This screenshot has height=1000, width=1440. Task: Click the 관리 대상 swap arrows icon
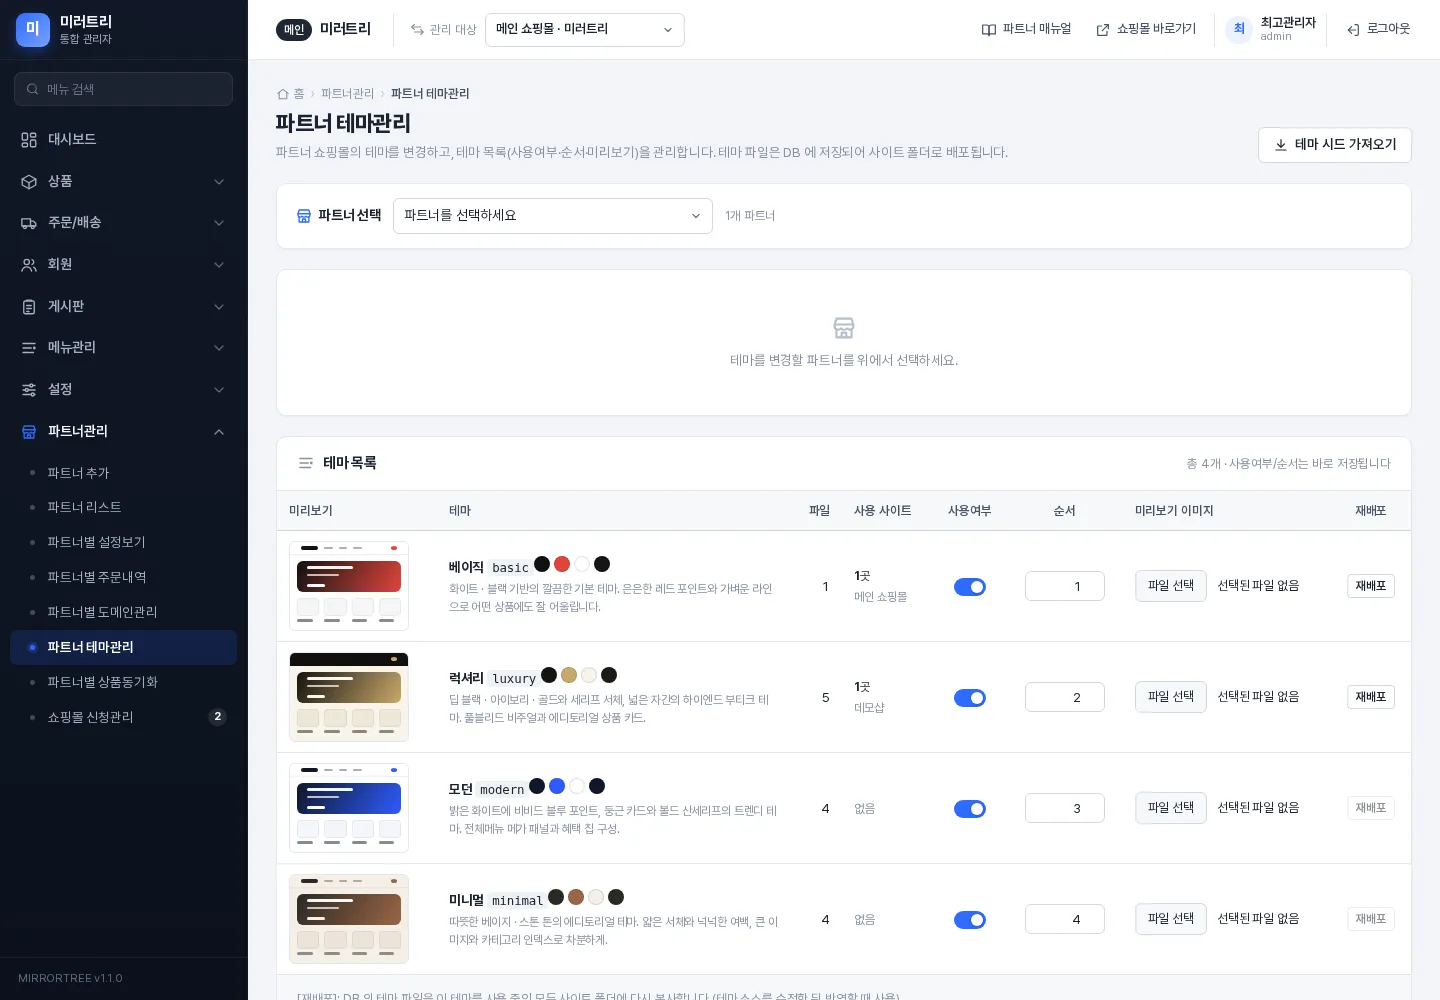417,30
